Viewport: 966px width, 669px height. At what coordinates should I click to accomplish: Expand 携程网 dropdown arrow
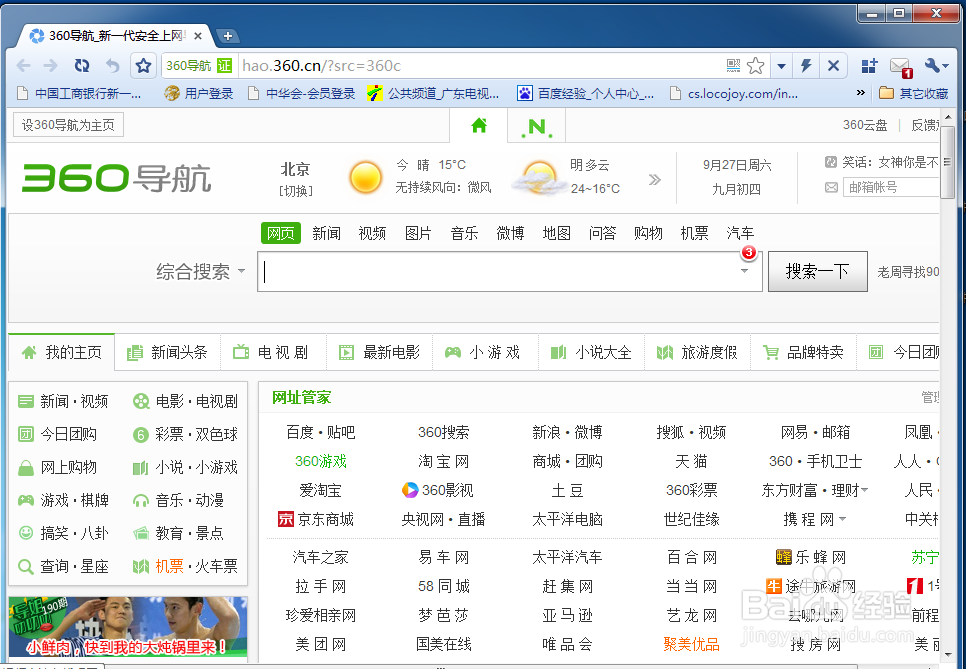point(842,519)
